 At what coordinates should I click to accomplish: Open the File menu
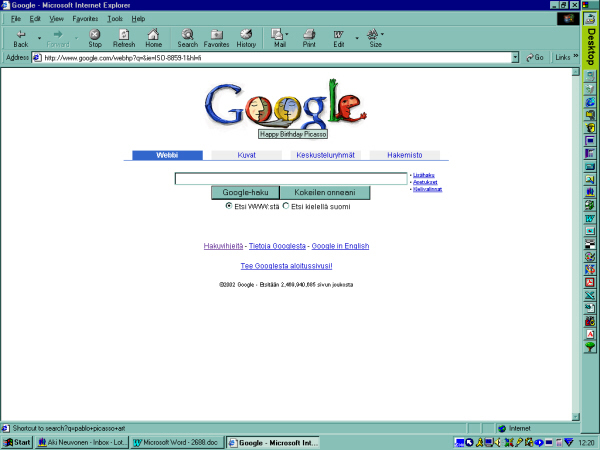(x=16, y=19)
